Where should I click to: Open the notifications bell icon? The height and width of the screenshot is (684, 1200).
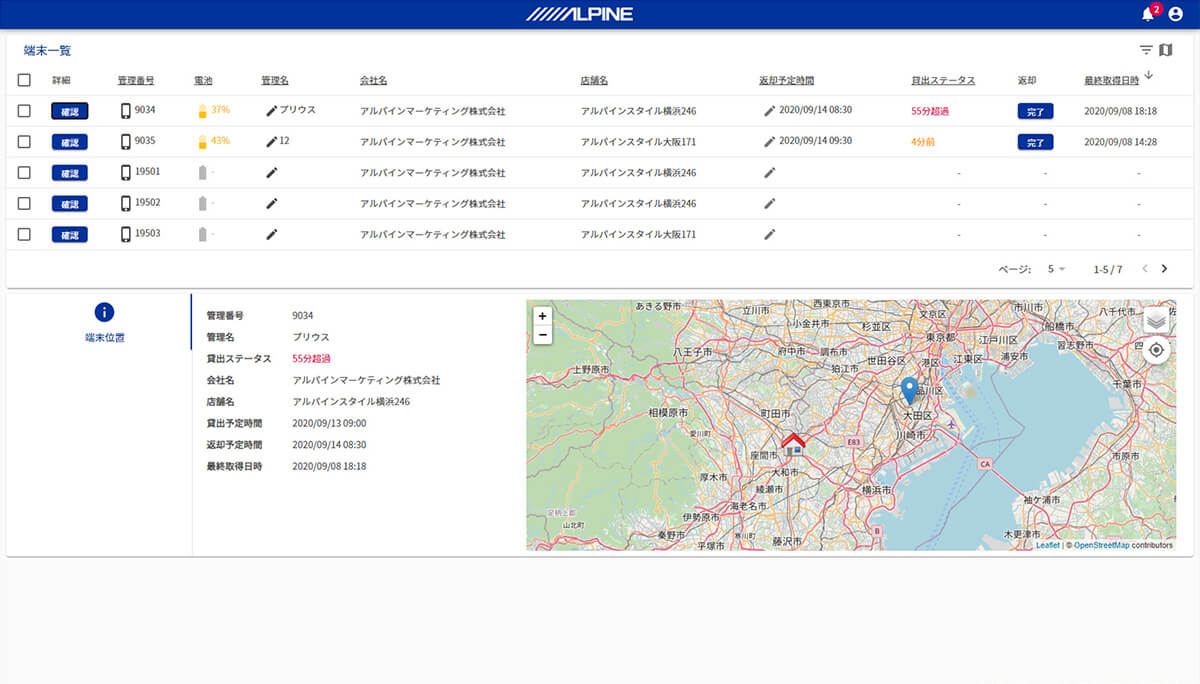point(1148,14)
